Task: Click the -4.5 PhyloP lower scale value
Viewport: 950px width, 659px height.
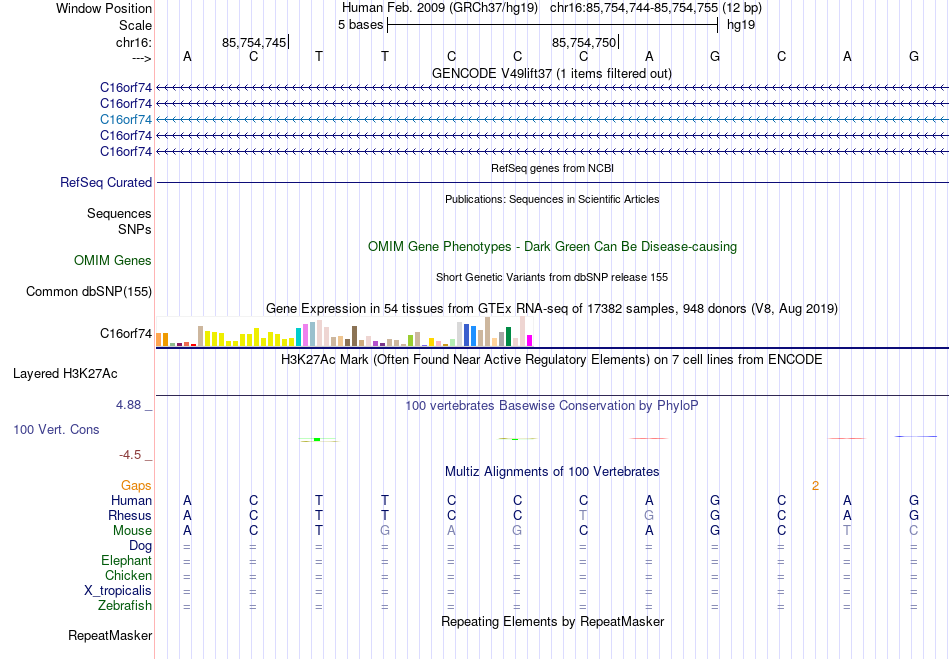Action: point(130,455)
